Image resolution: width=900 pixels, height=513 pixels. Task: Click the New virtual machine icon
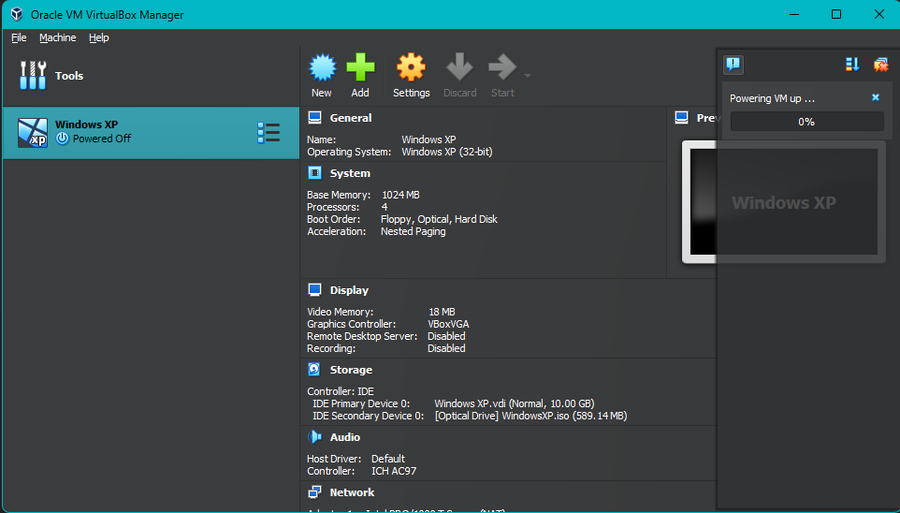click(x=323, y=68)
